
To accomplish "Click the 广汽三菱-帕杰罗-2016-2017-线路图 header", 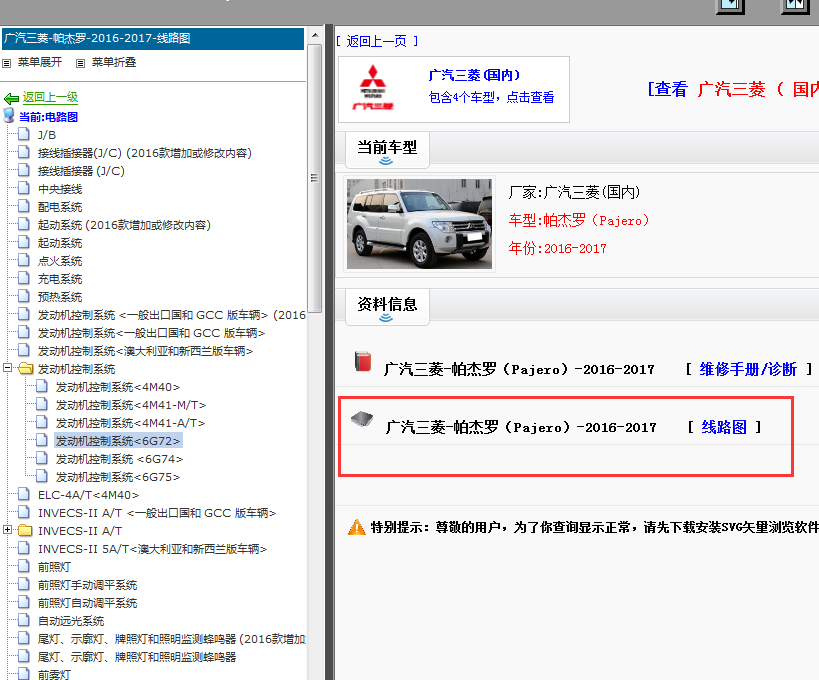I will coord(153,38).
